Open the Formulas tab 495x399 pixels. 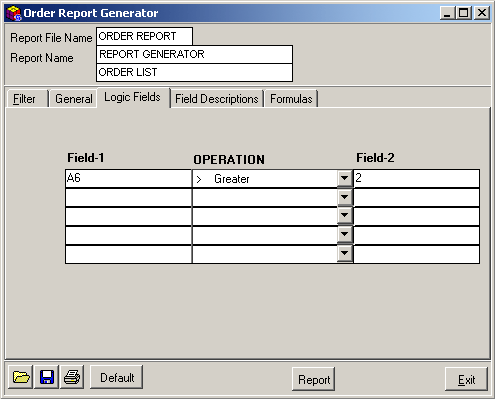click(x=291, y=99)
